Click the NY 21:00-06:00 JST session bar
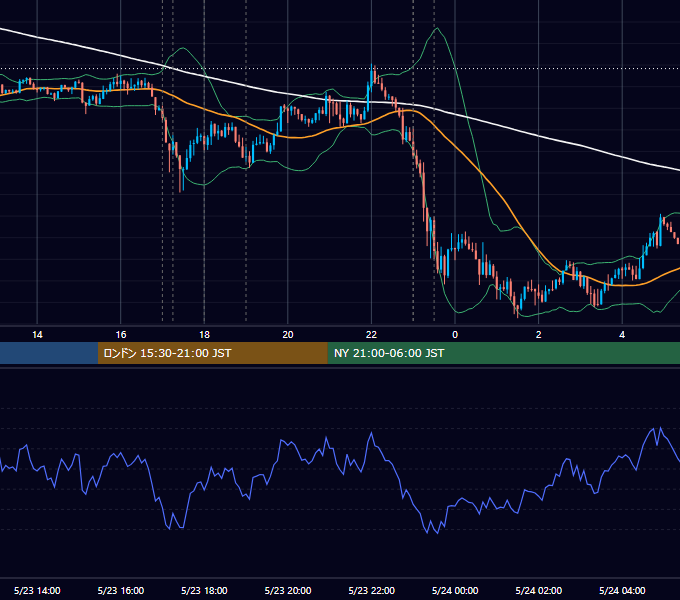The height and width of the screenshot is (600, 680). click(x=503, y=353)
